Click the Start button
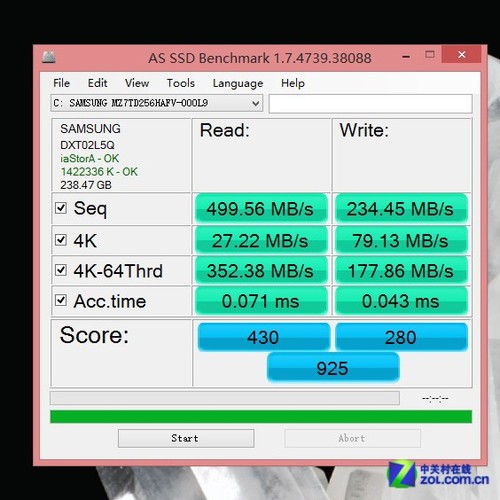The width and height of the screenshot is (500, 500). [186, 438]
